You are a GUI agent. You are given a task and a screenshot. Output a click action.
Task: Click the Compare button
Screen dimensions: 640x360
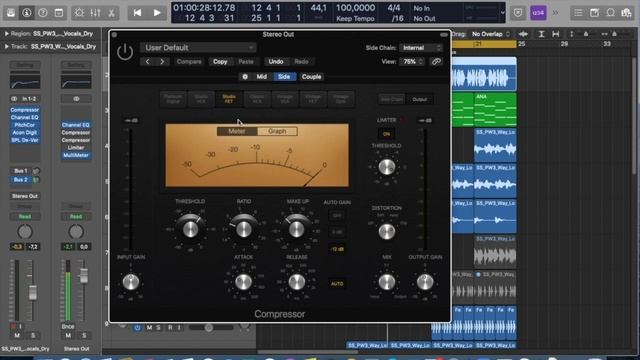(x=189, y=62)
